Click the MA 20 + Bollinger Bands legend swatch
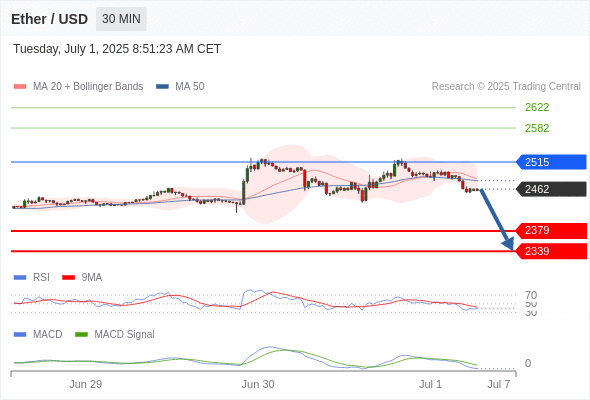The width and height of the screenshot is (590, 400). click(20, 87)
